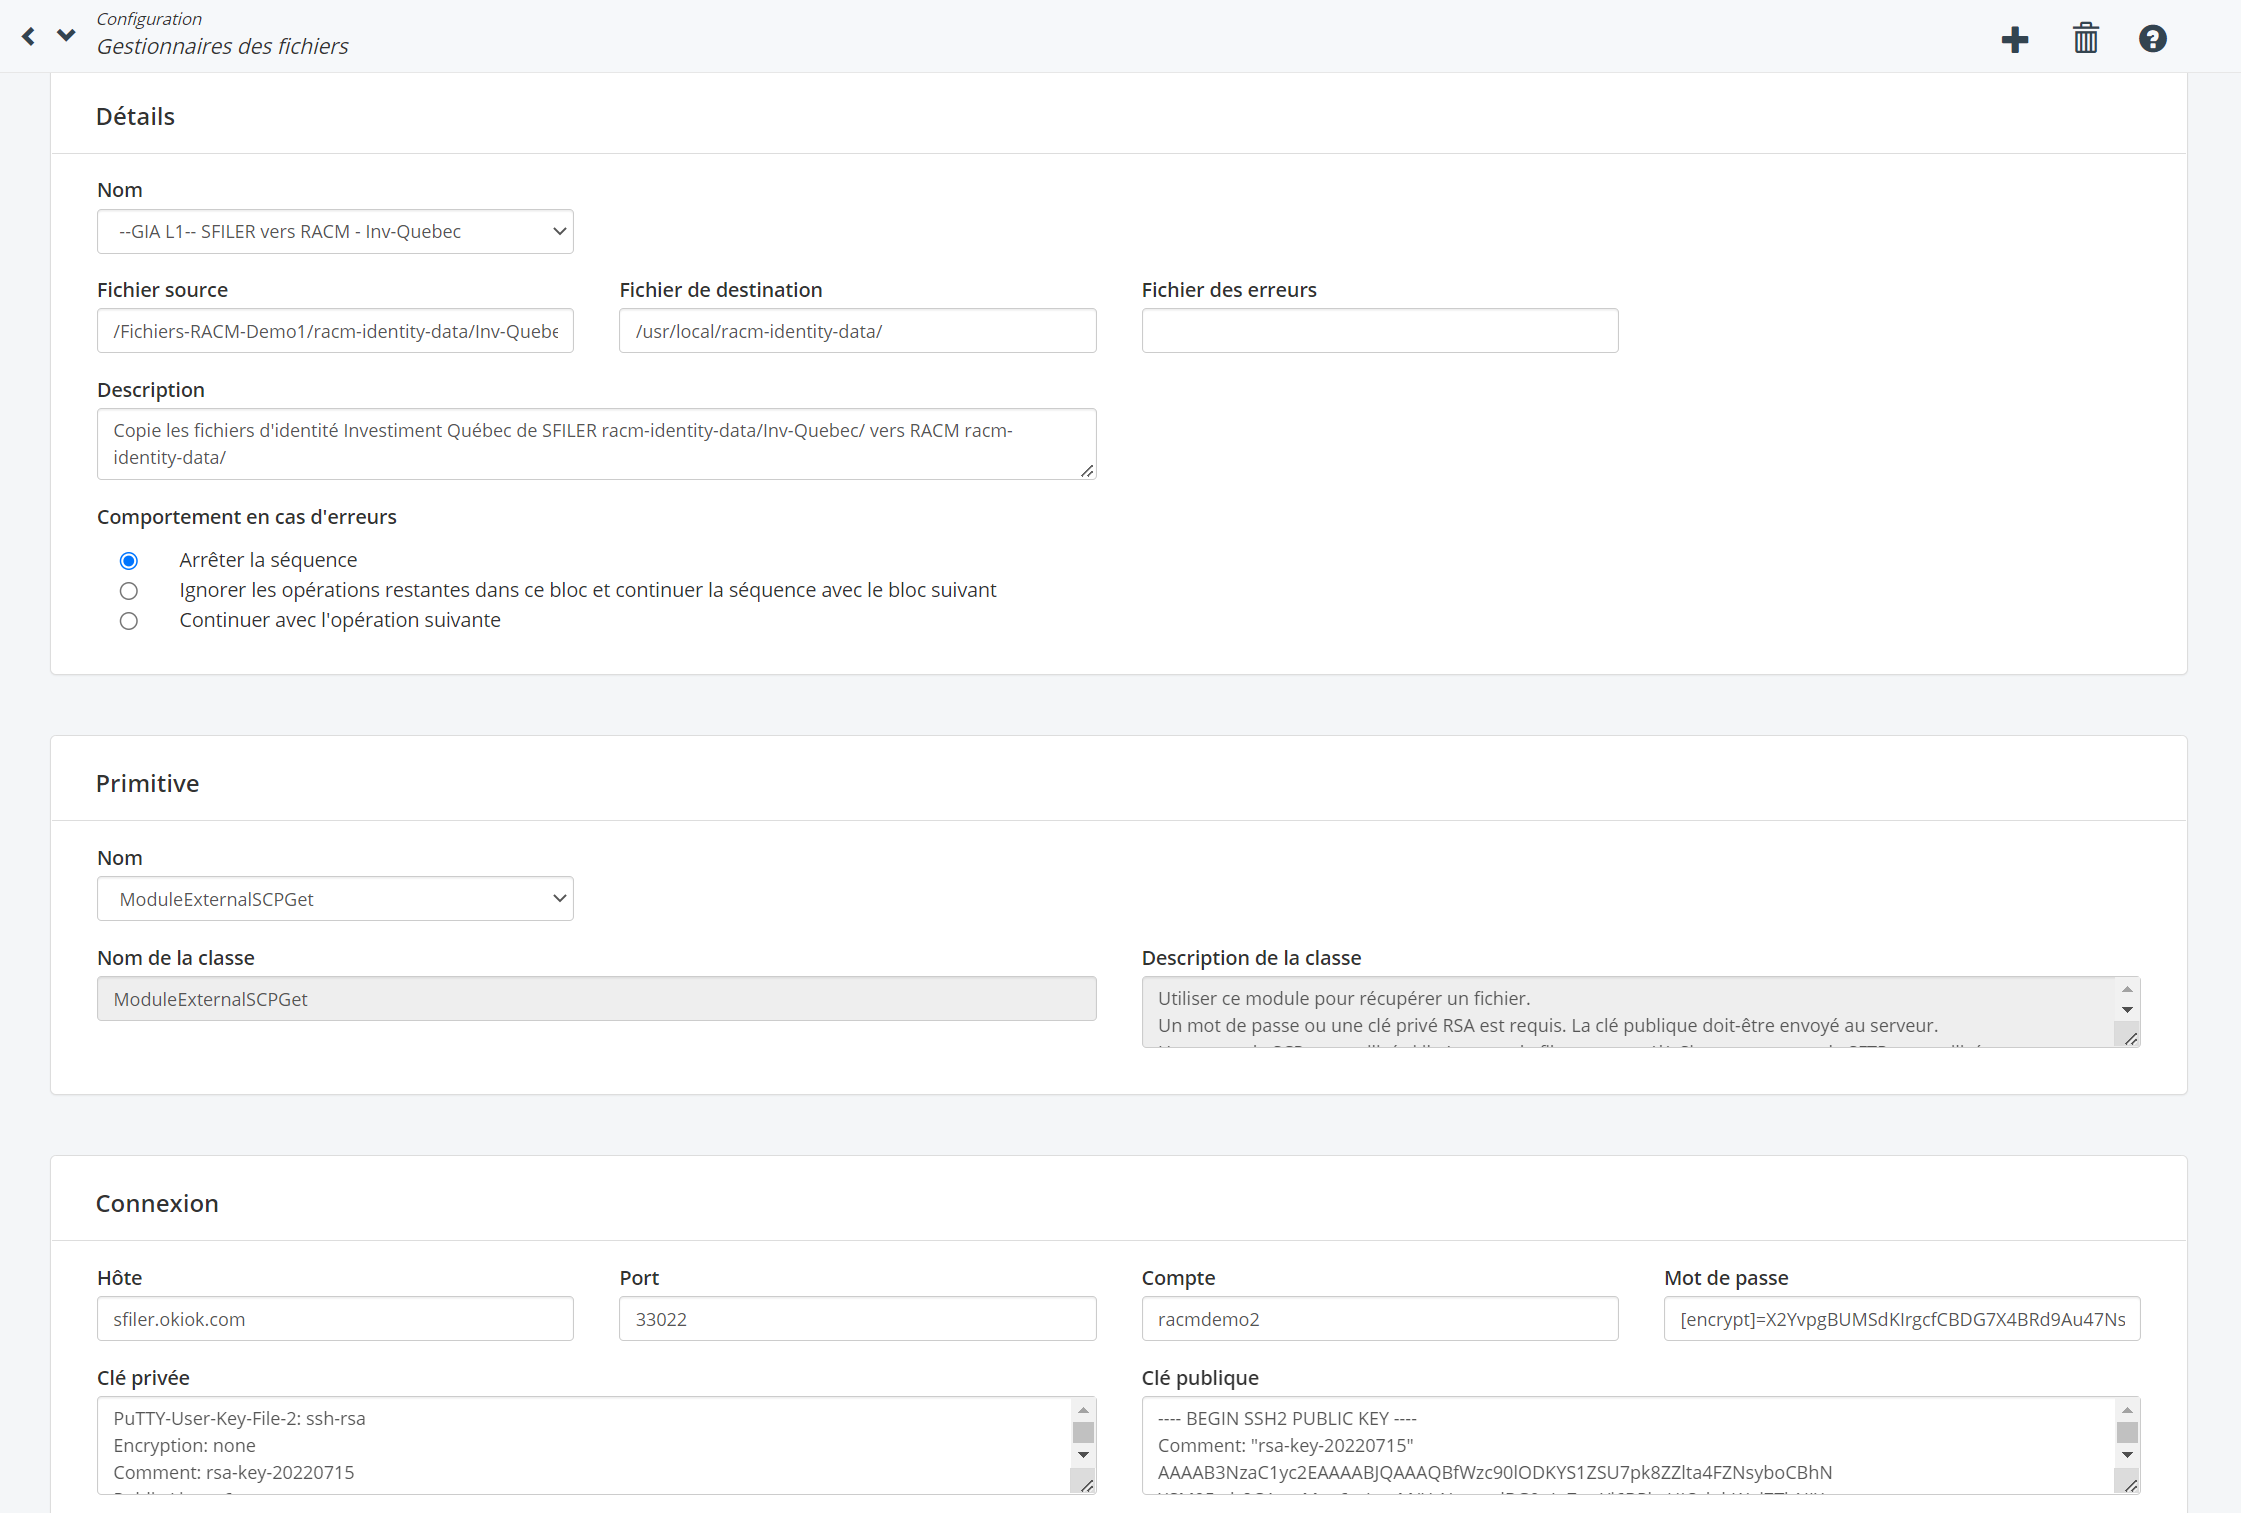Click the Clé privée scrollbar thumb
The height and width of the screenshot is (1513, 2241).
tap(1083, 1432)
